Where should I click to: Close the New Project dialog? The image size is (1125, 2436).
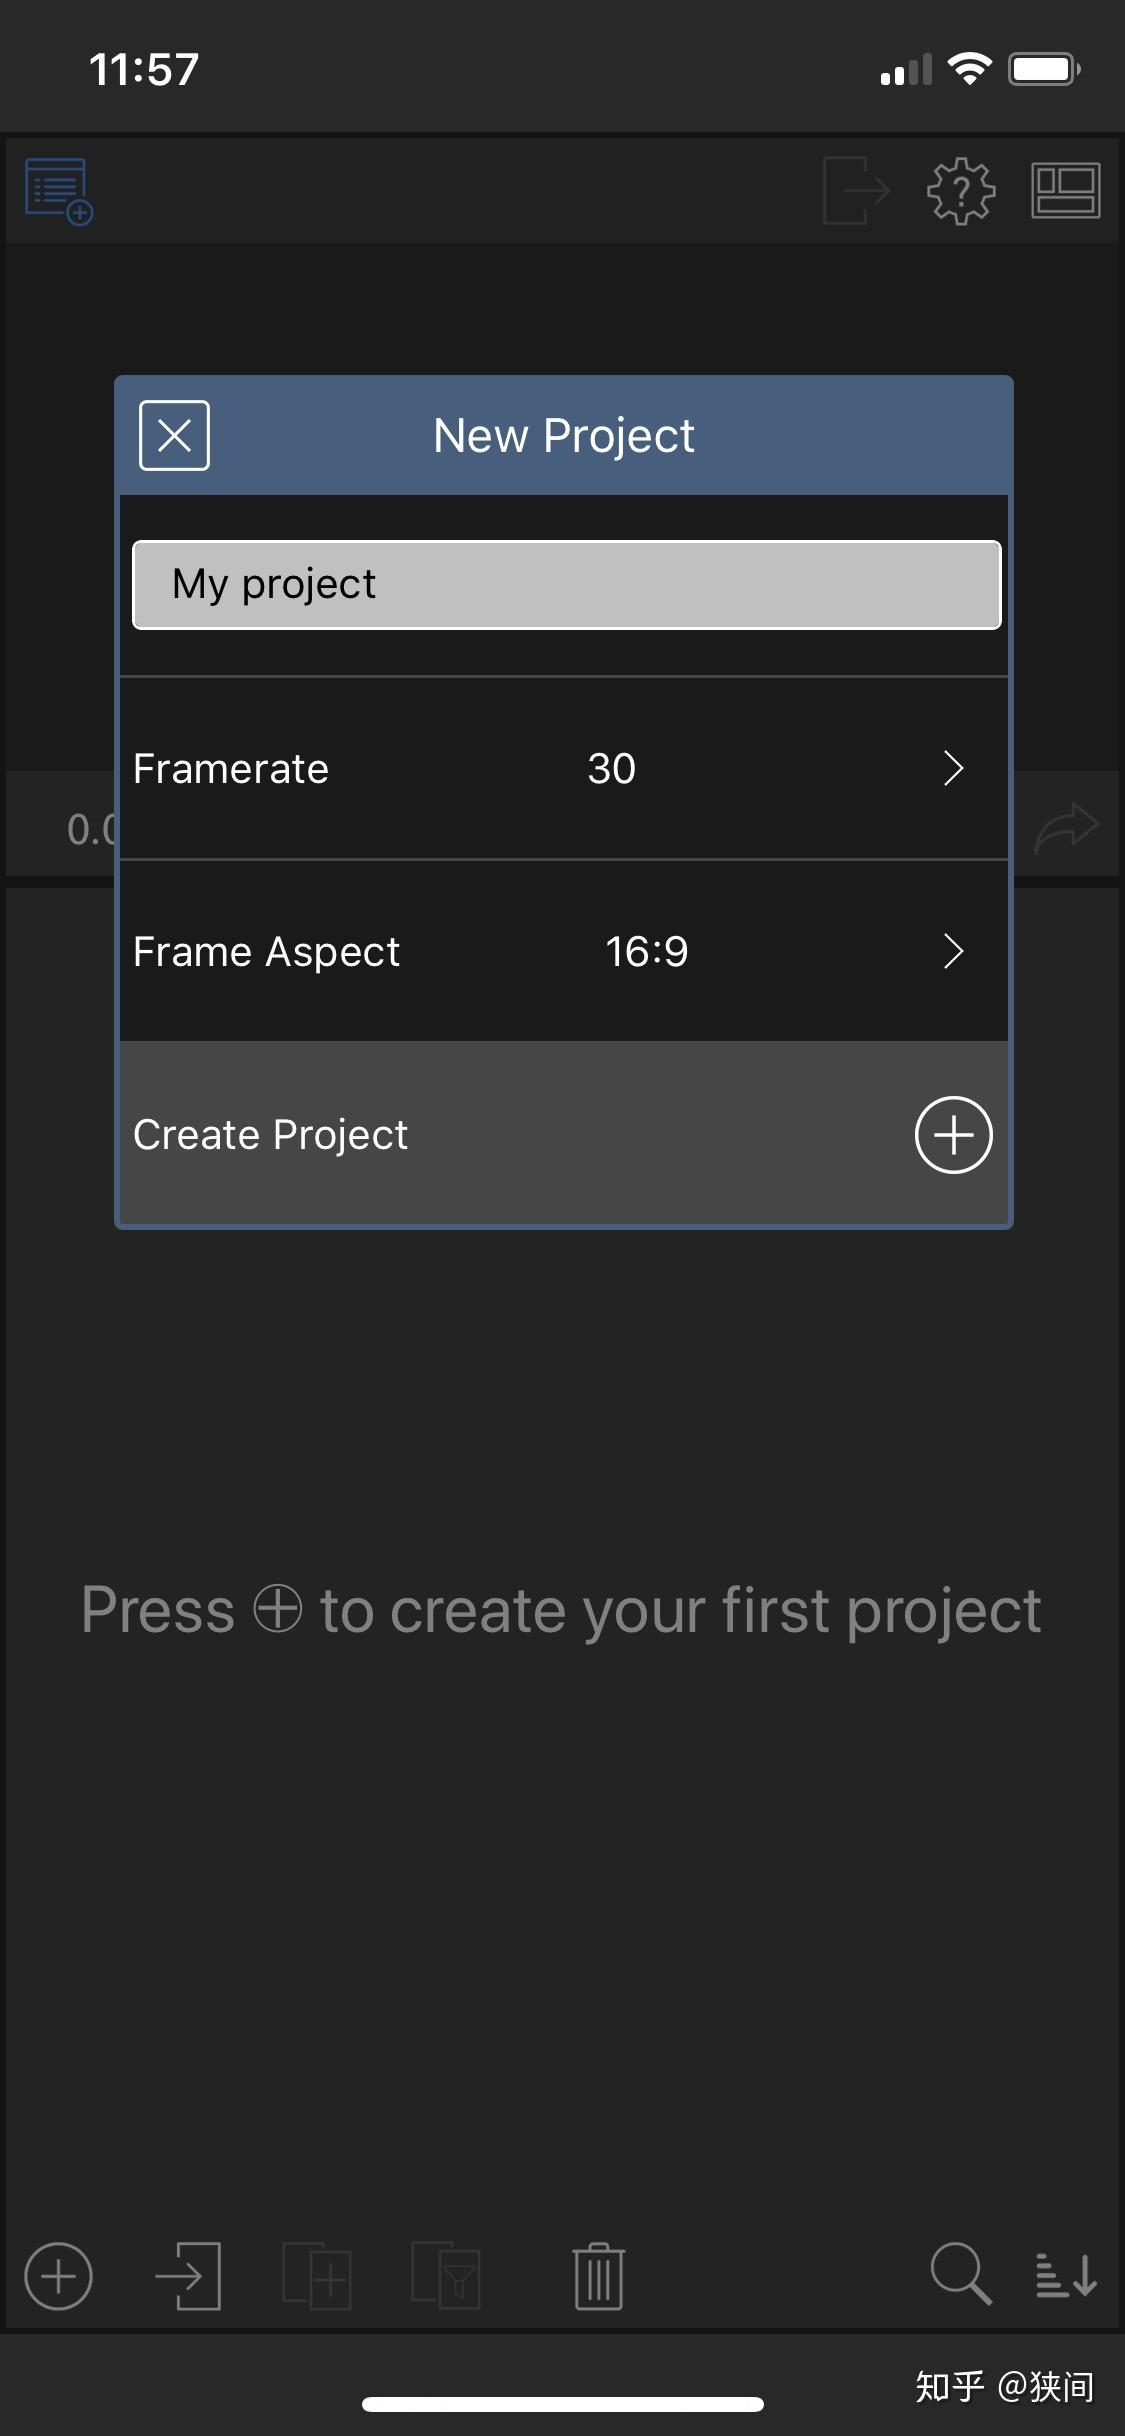tap(174, 435)
